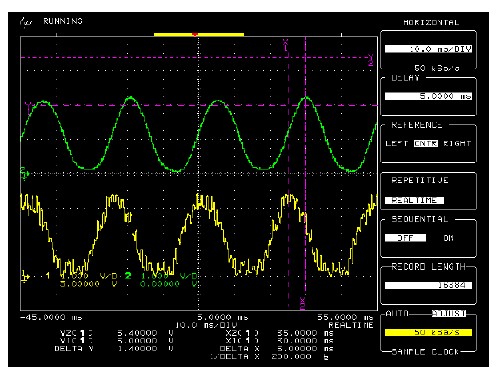499x376 pixels.
Task: Click the yellow acquisition memory bar
Action: coord(199,34)
